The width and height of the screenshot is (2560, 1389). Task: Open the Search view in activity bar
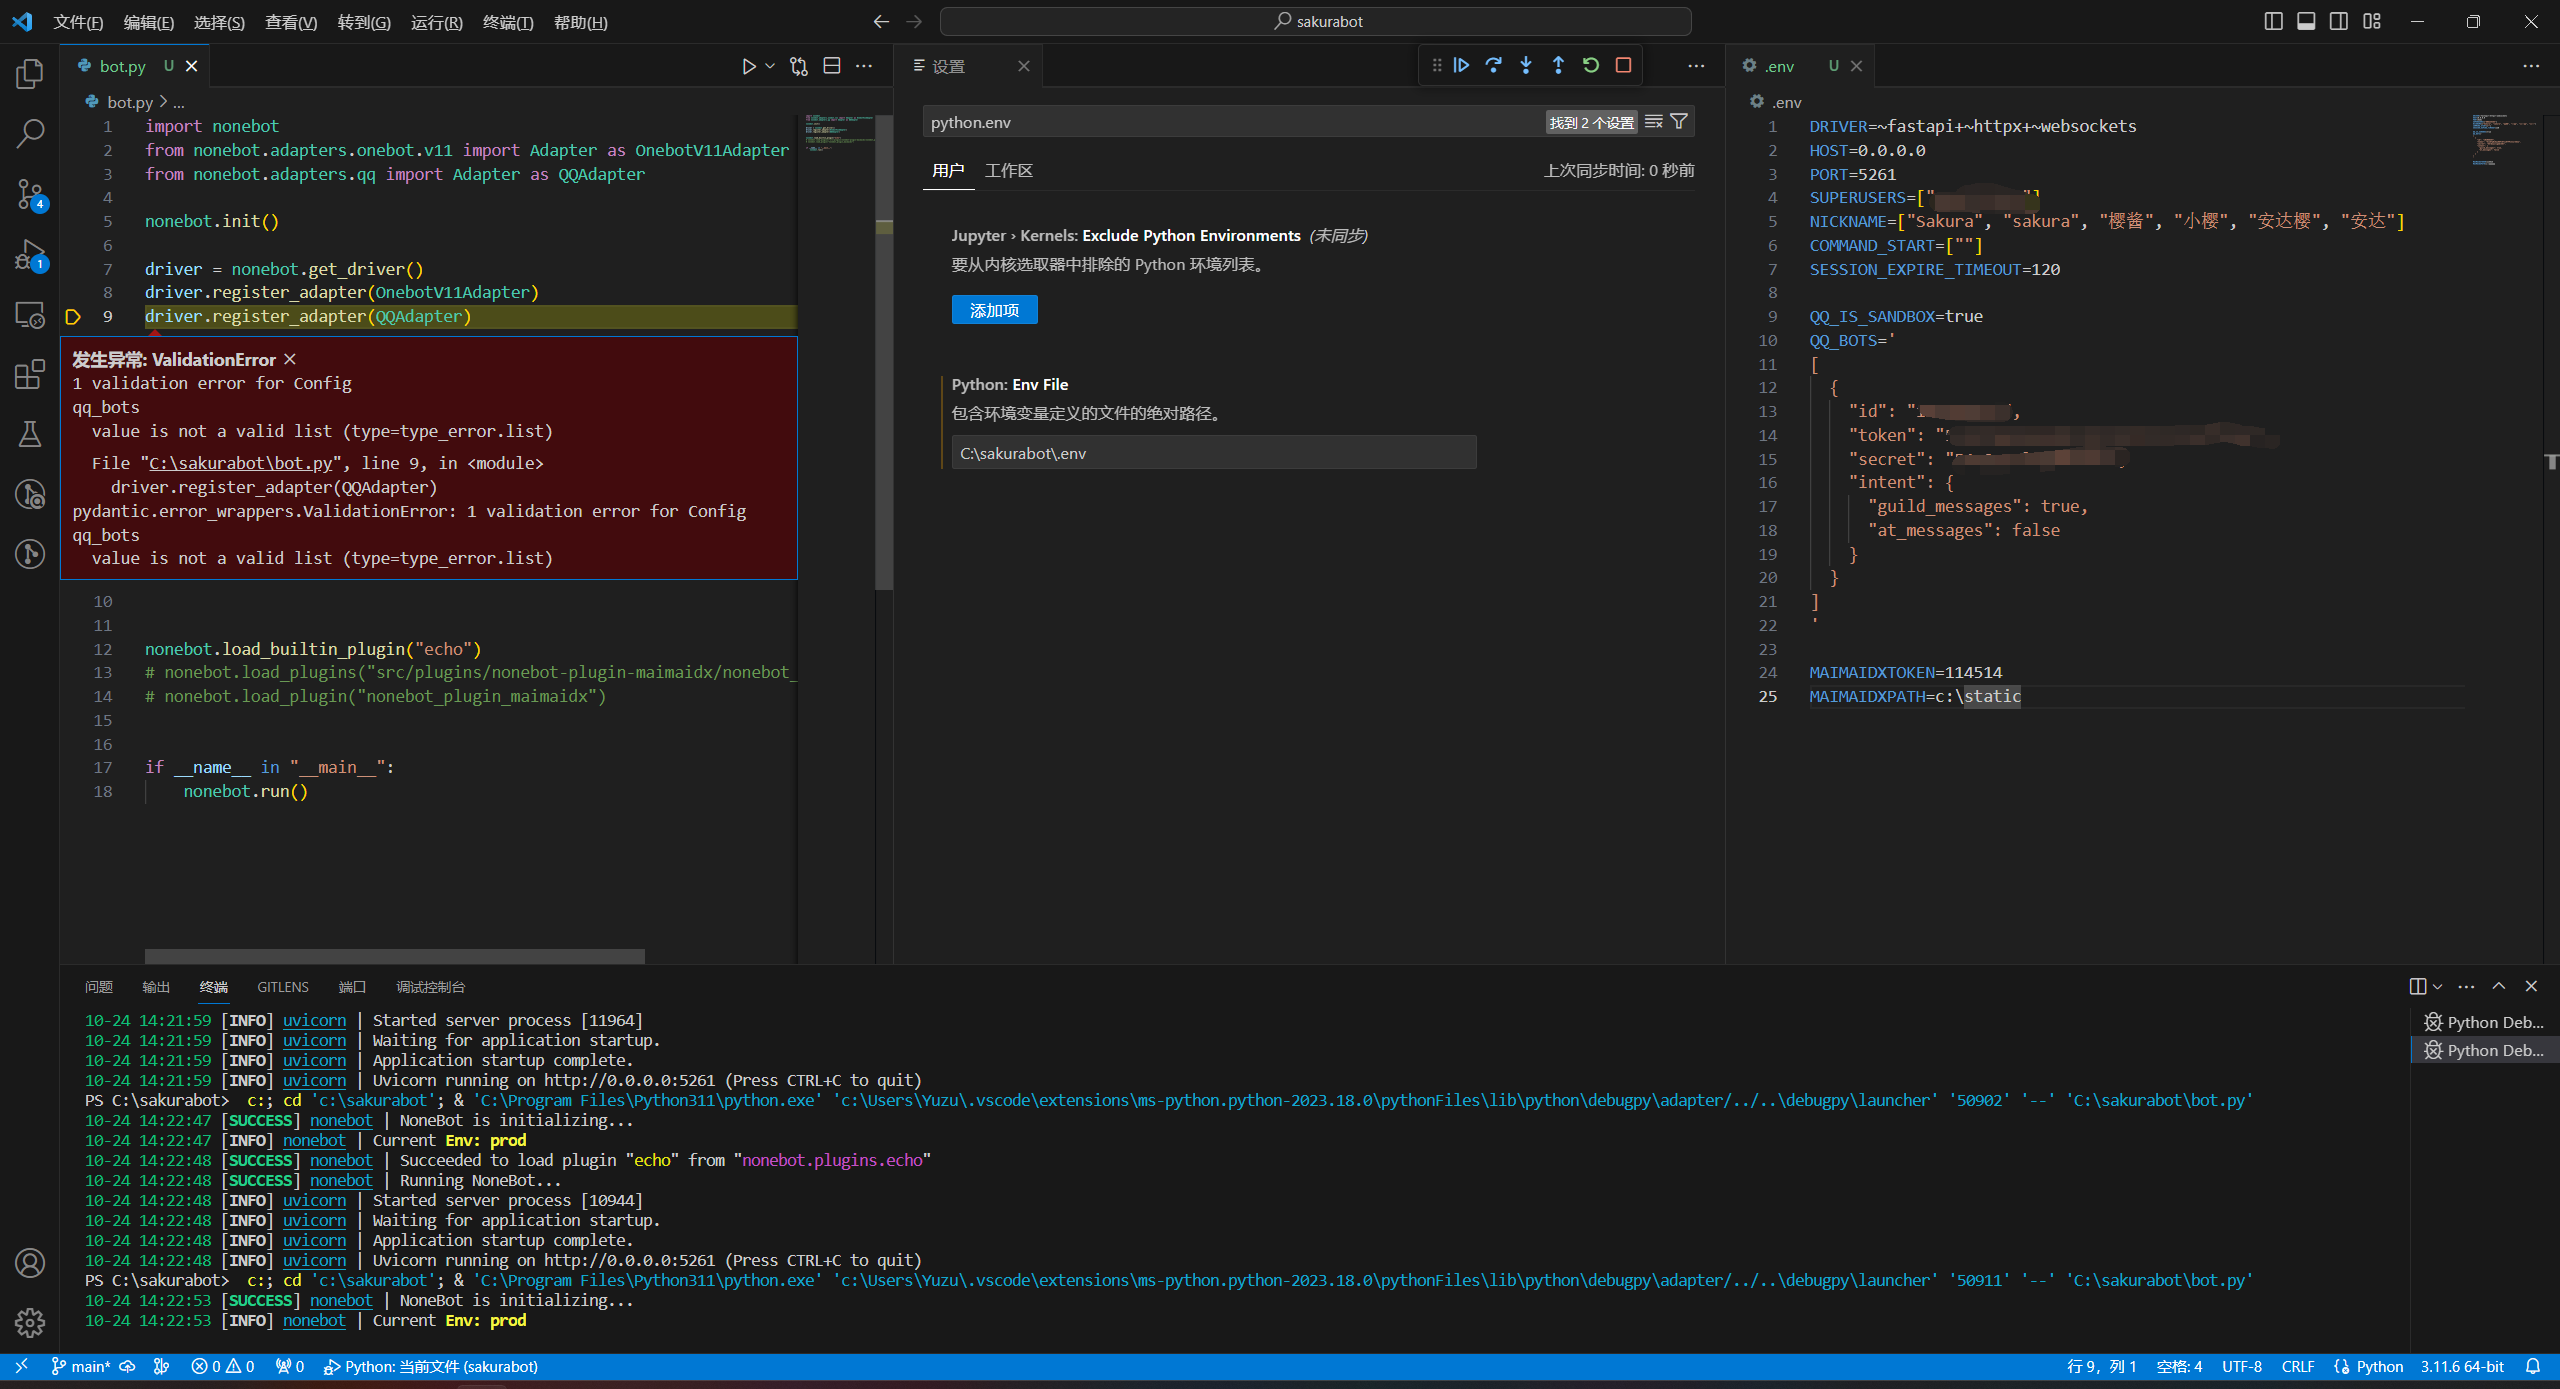[x=30, y=133]
